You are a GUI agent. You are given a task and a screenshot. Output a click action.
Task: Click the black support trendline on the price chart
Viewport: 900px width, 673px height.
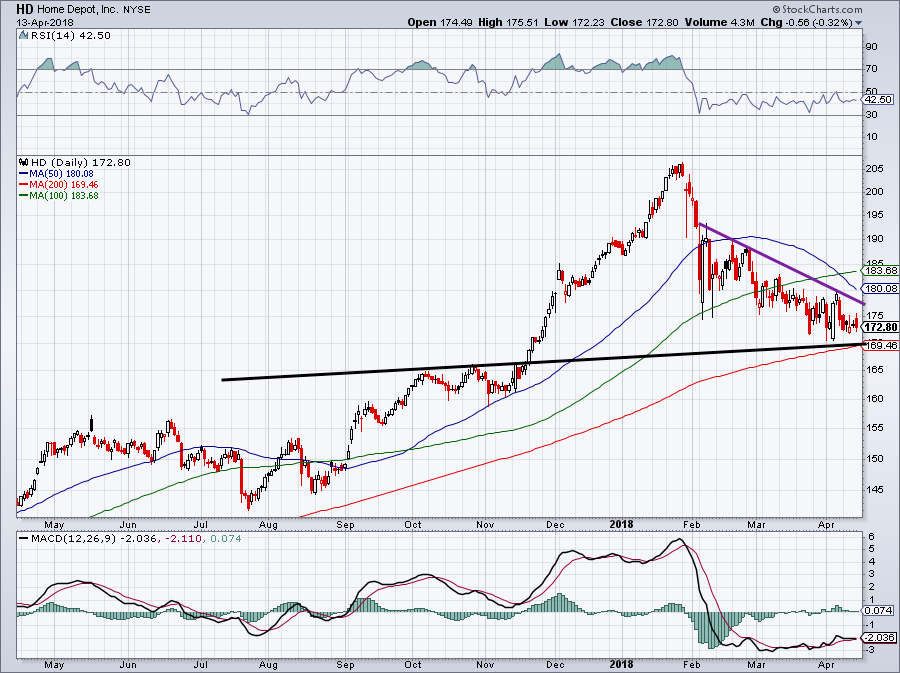542,361
